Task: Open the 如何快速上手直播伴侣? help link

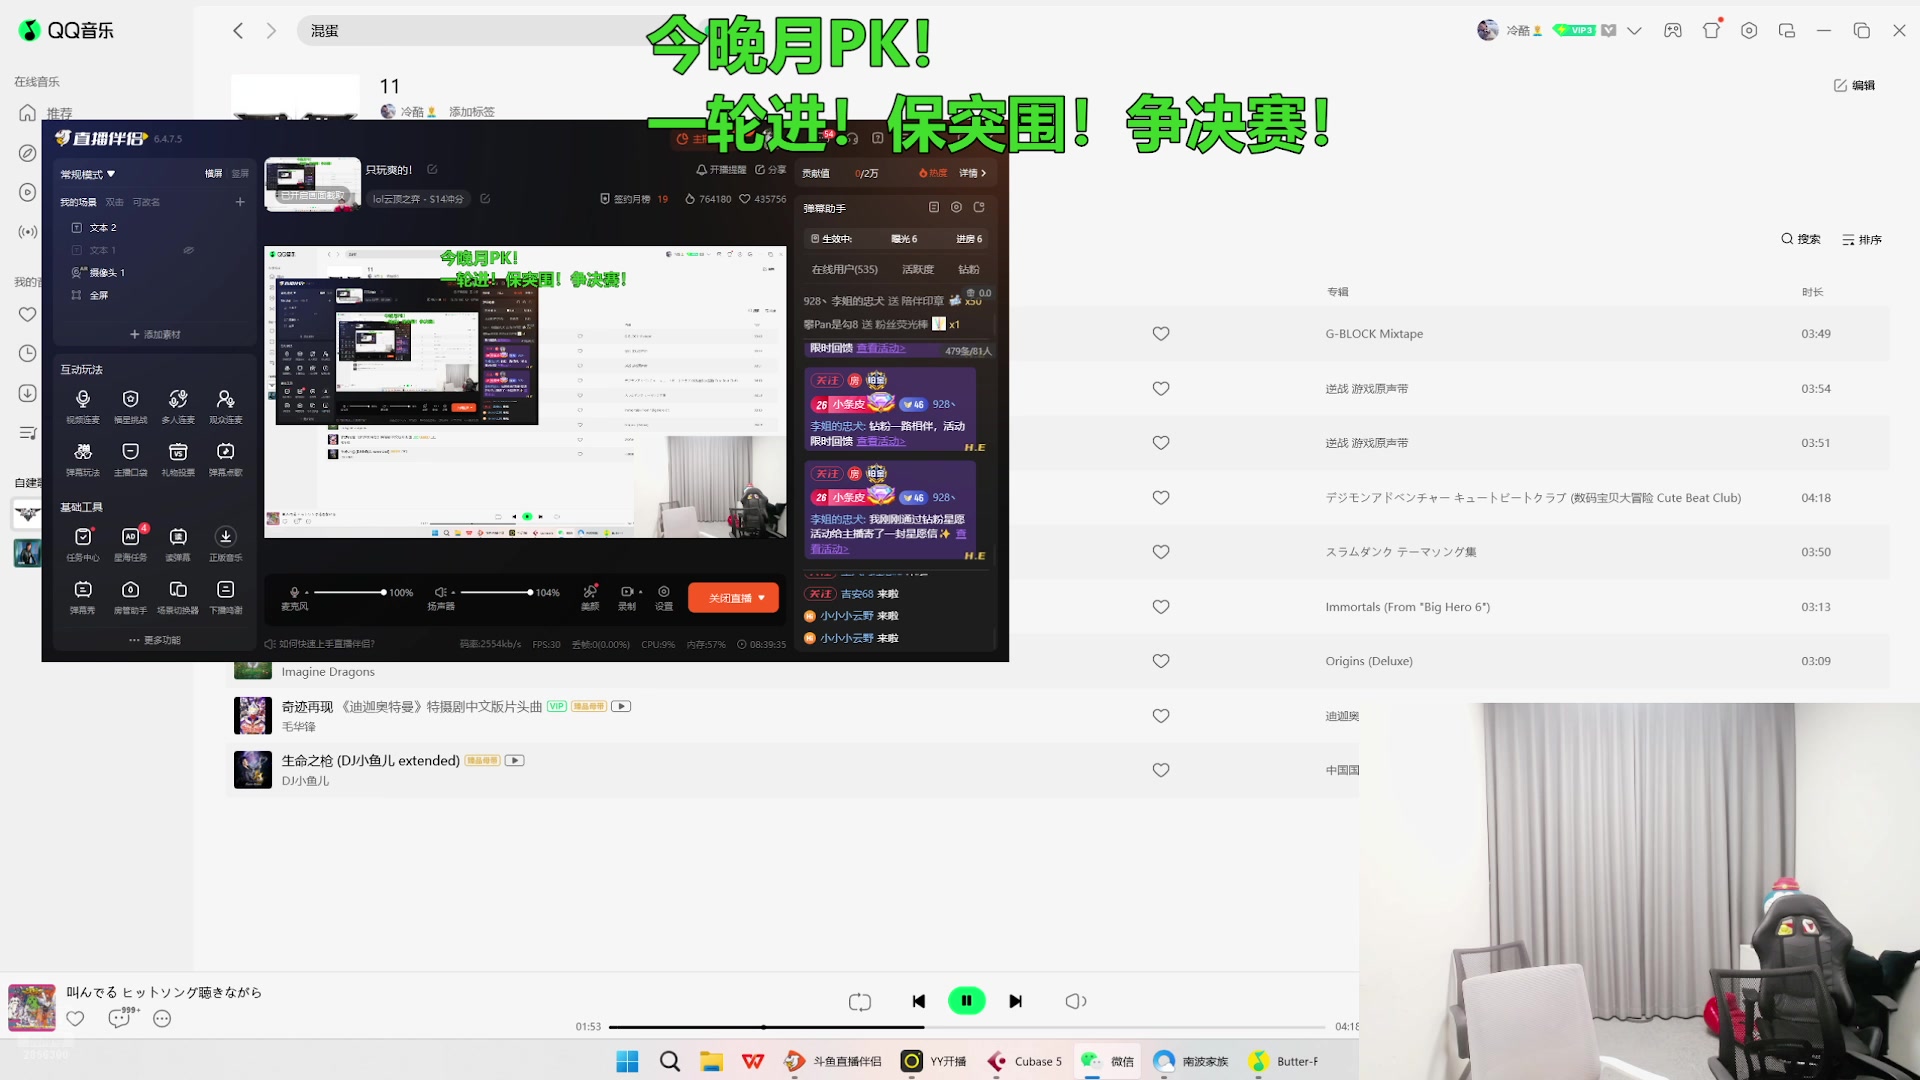Action: pyautogui.click(x=320, y=644)
